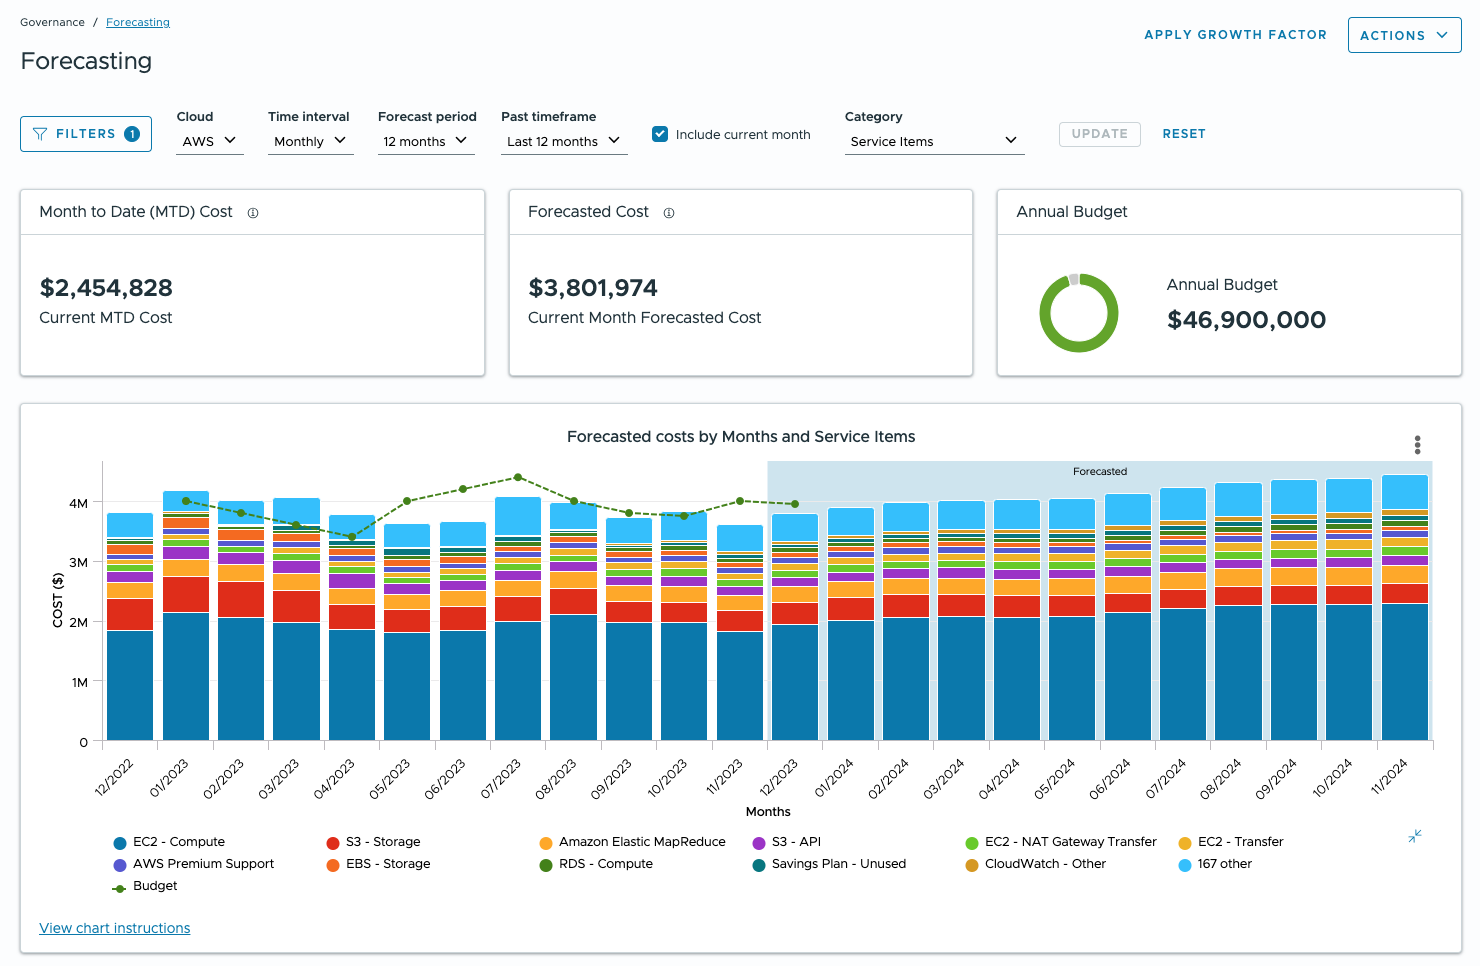Click the 11/2024 forecasted bar
Viewport: 1480px width, 966px height.
[1404, 608]
